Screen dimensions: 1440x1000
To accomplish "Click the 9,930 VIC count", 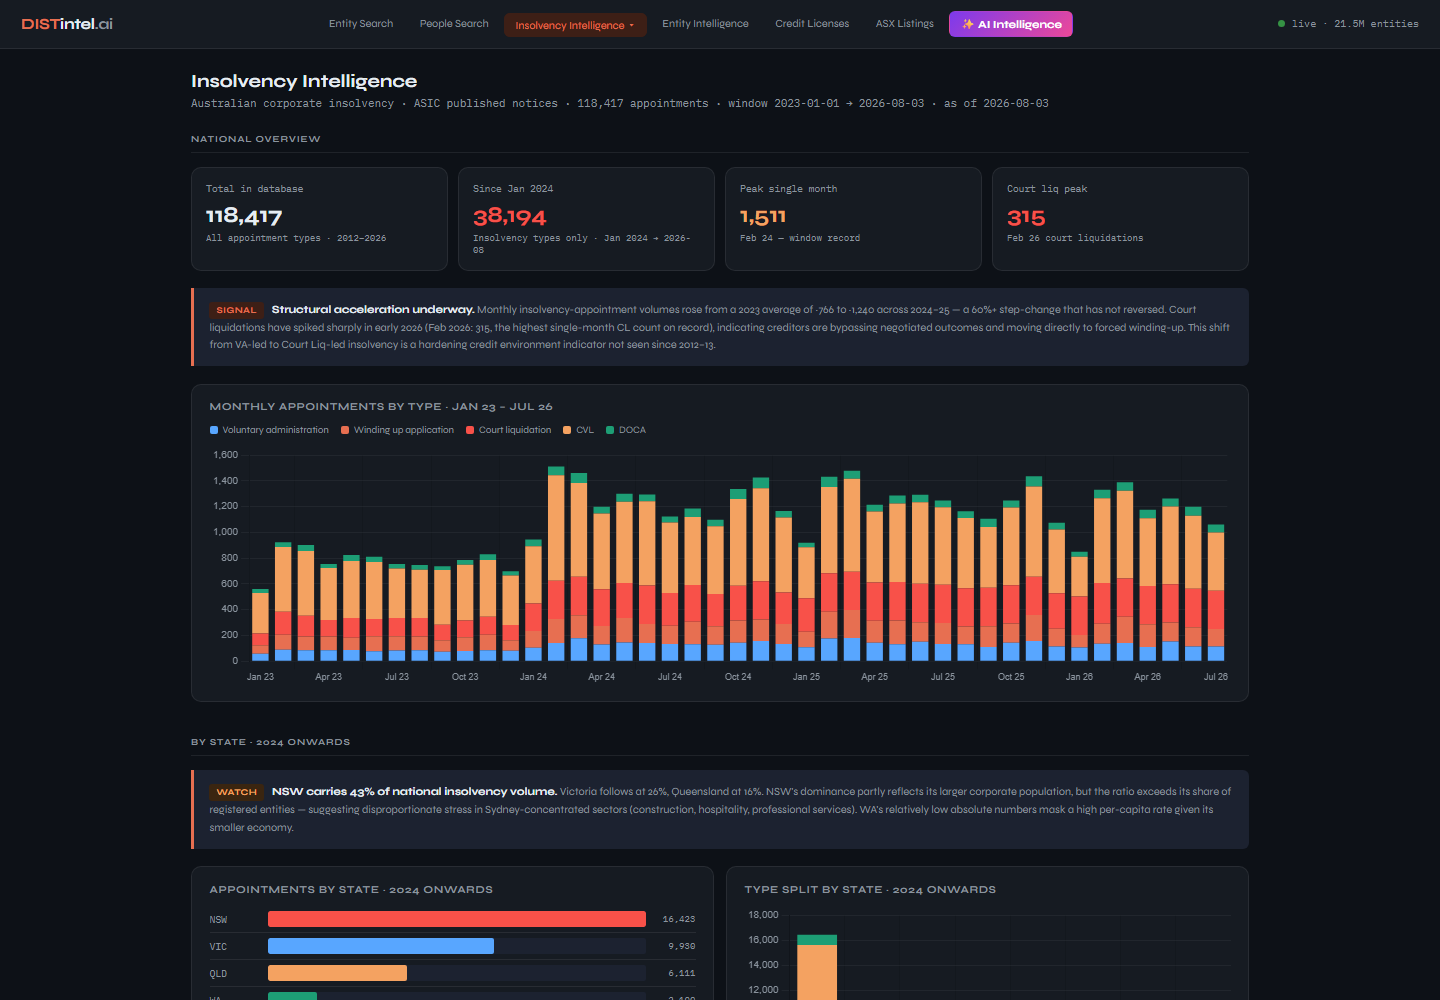I will coord(682,946).
